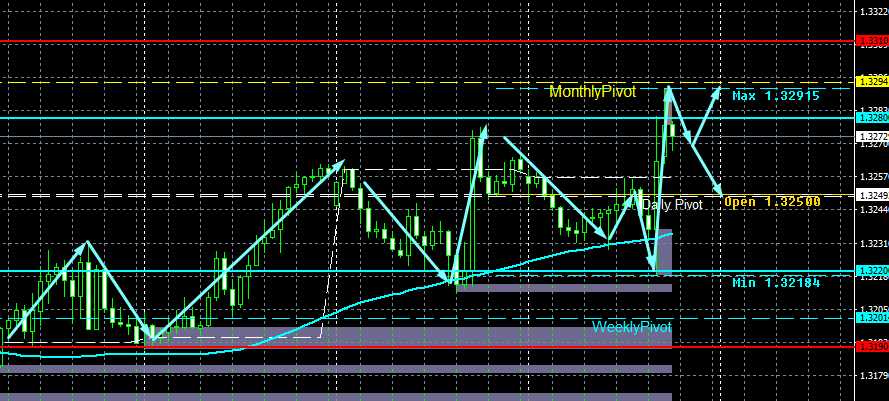The height and width of the screenshot is (401, 889).
Task: Click the 1.3231 axis price value
Action: 874,243
